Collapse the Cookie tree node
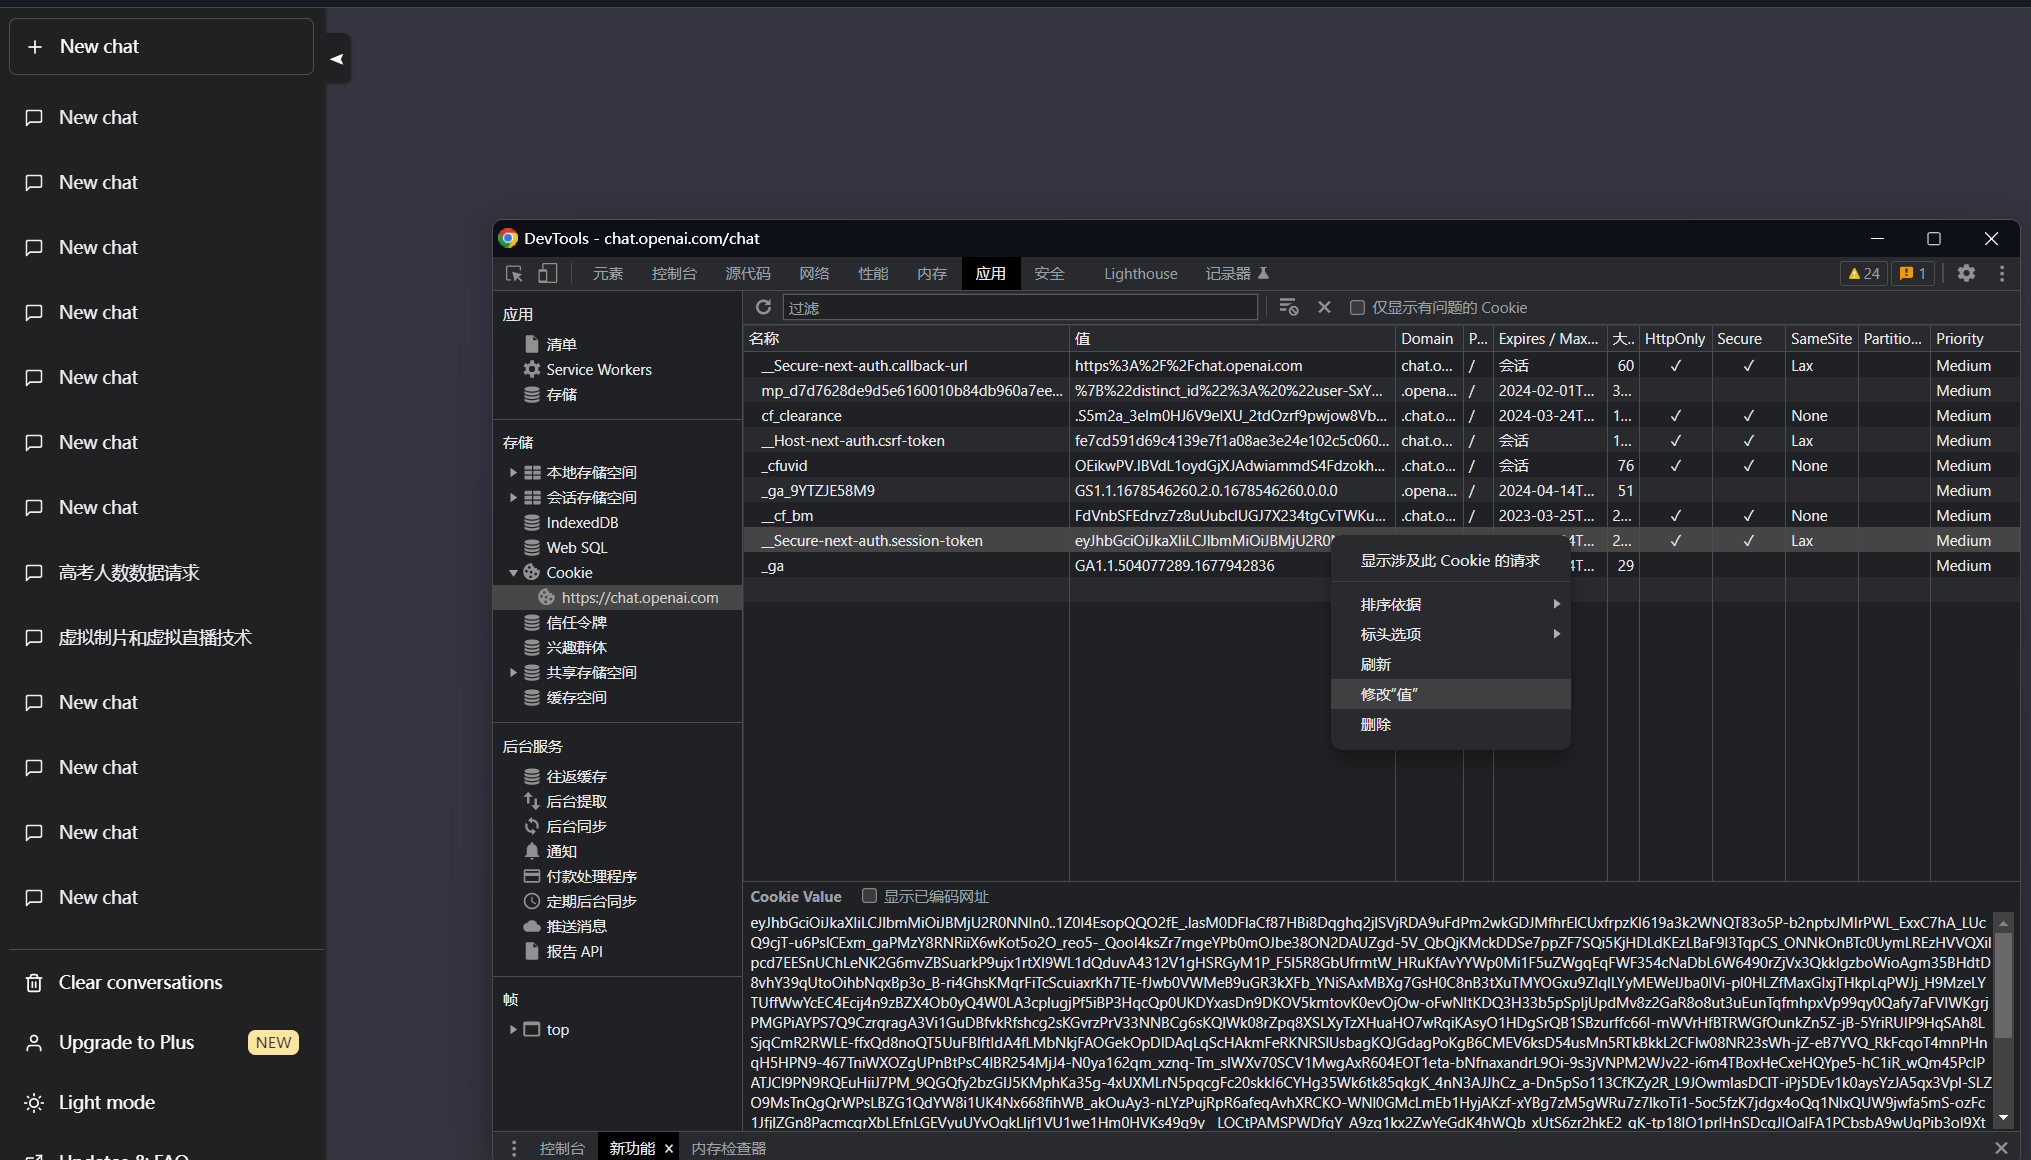The width and height of the screenshot is (2031, 1160). pyautogui.click(x=513, y=573)
